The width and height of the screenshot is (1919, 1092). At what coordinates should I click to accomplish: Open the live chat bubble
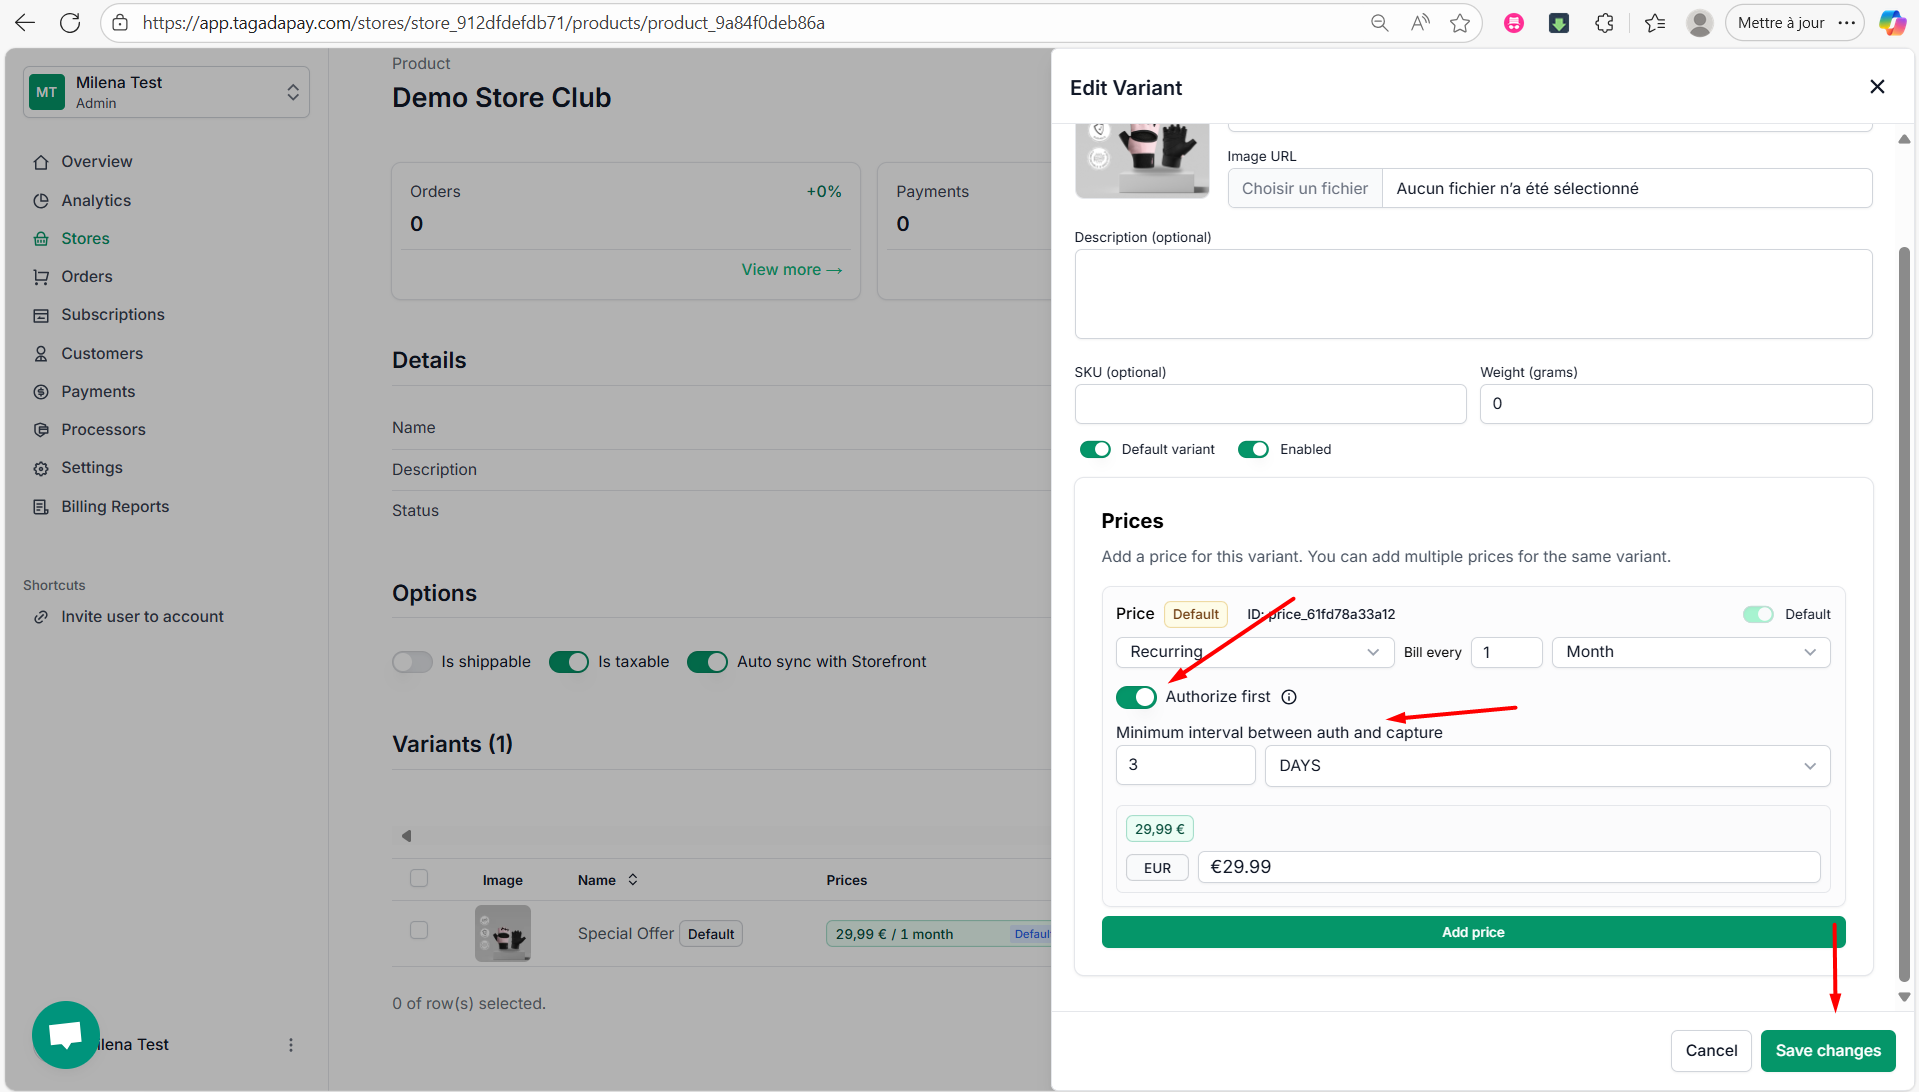click(x=66, y=1035)
